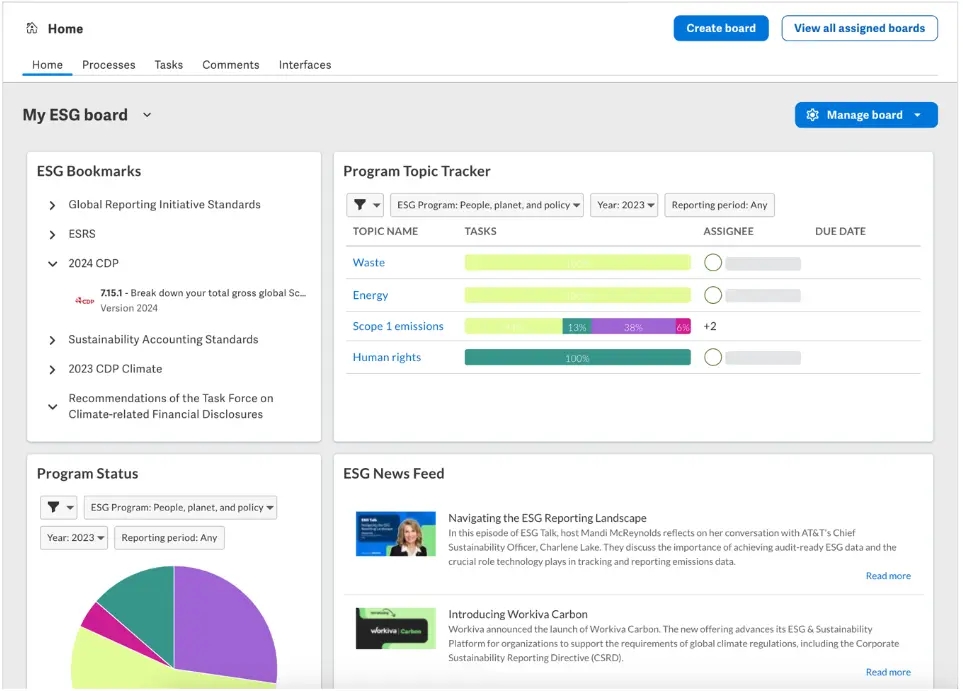Viewport: 963px width, 691px height.
Task: Open the 7.15.1 Break down total gross bookmark
Action: (x=203, y=293)
